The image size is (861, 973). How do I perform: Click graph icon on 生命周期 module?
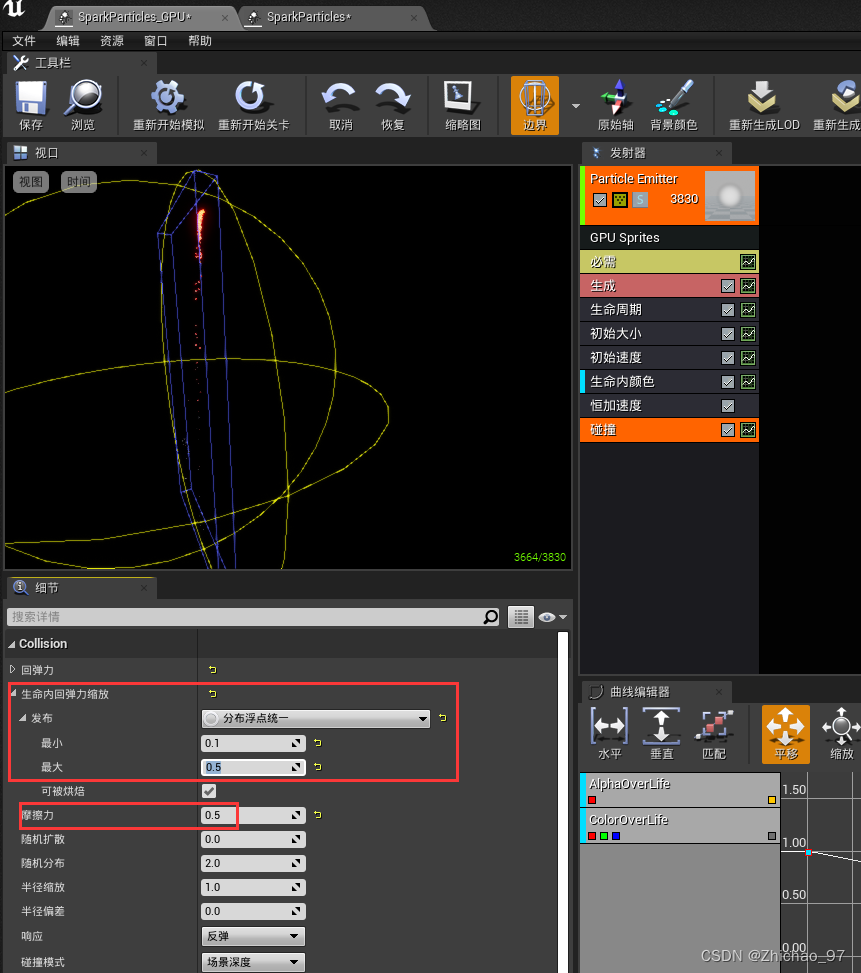point(748,310)
